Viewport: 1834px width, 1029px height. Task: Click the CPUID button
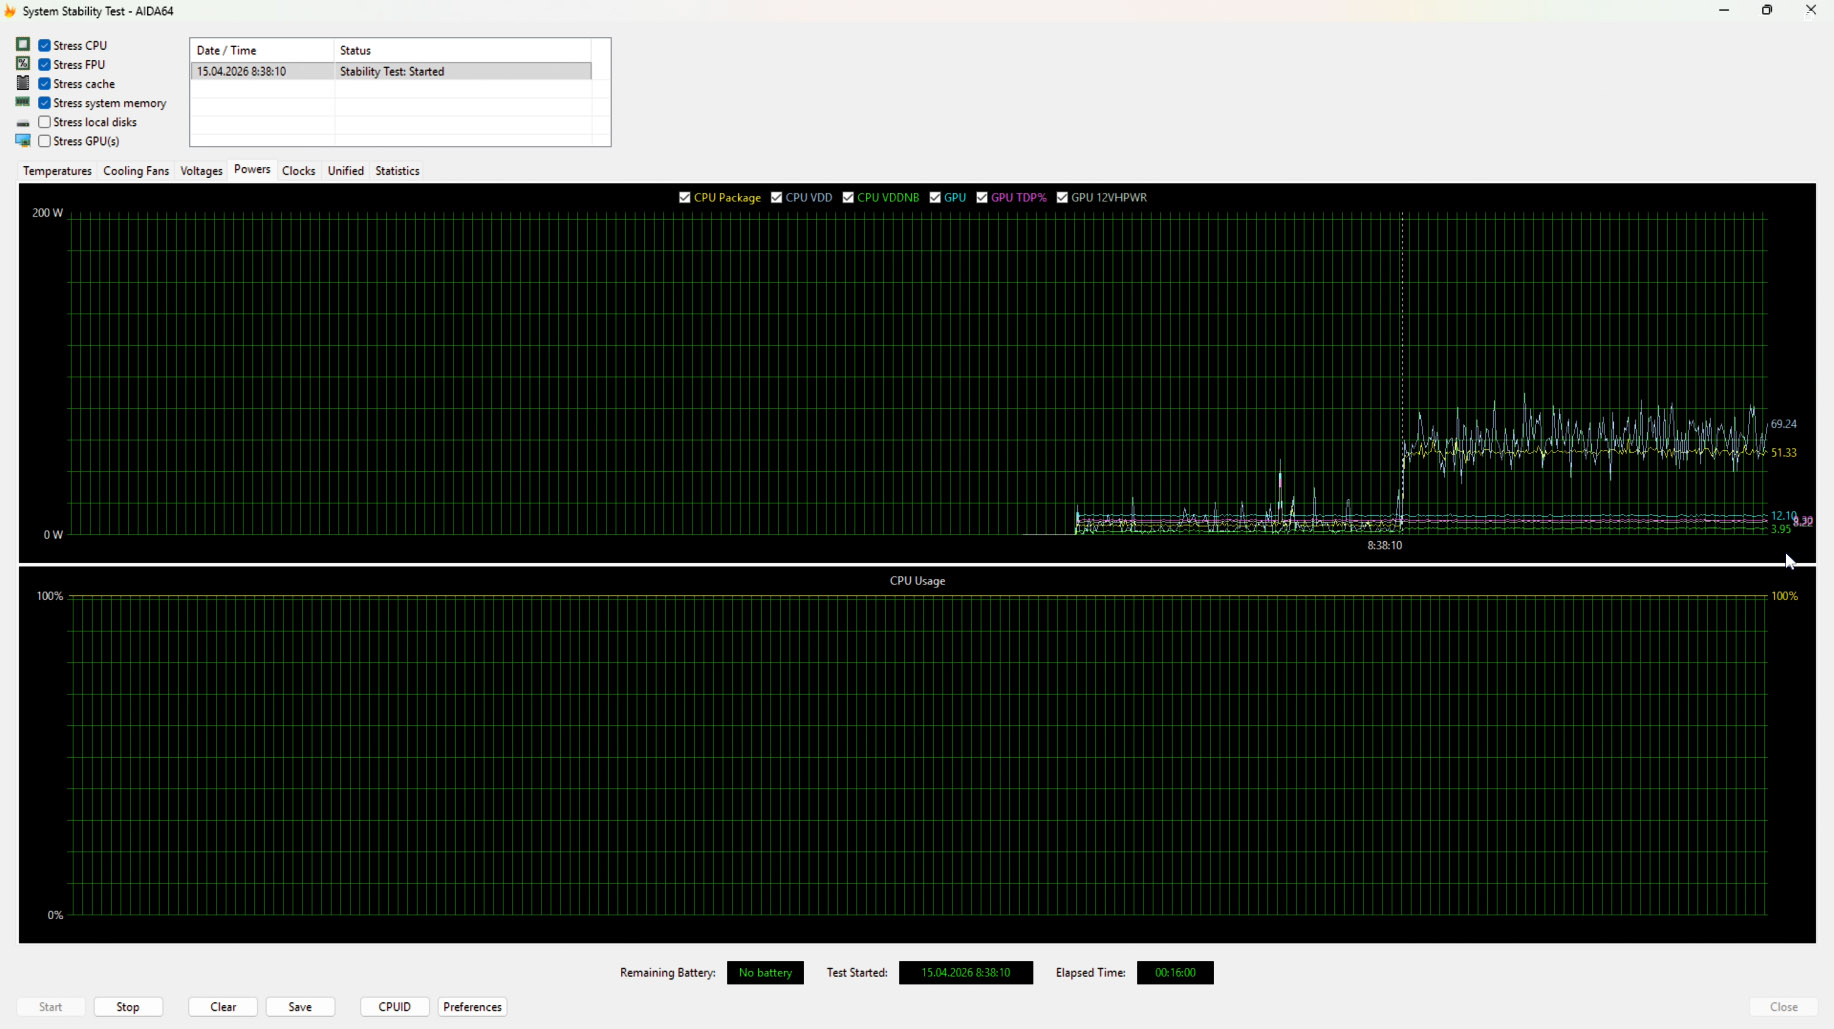395,1007
